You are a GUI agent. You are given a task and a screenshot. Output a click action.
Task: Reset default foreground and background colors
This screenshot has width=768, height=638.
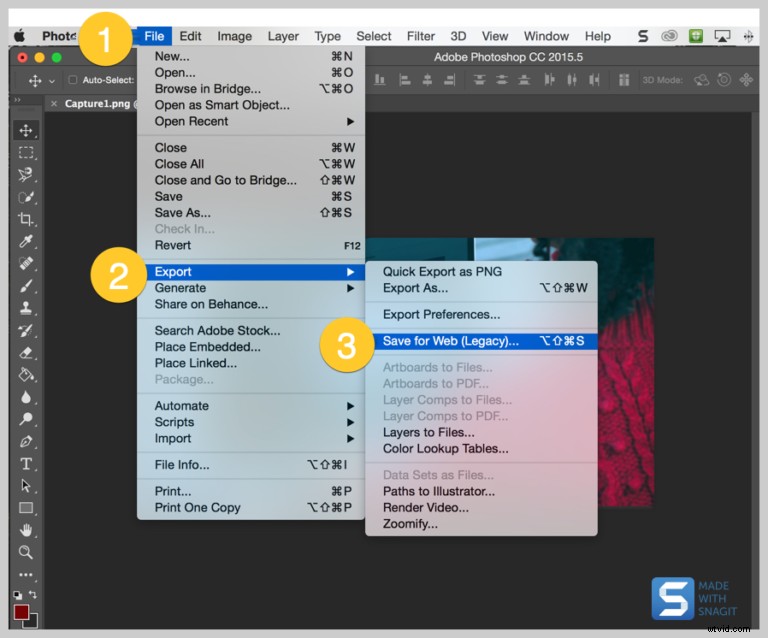18,595
